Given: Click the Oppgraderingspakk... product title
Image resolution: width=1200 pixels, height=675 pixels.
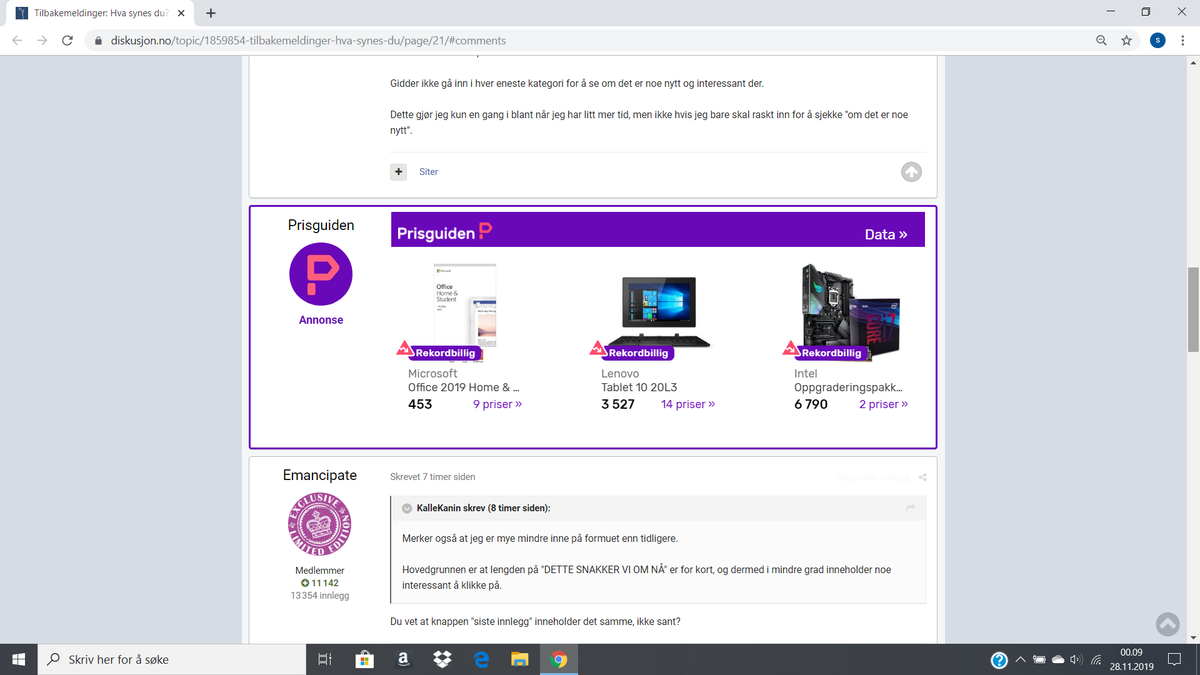Looking at the screenshot, I should 850,388.
